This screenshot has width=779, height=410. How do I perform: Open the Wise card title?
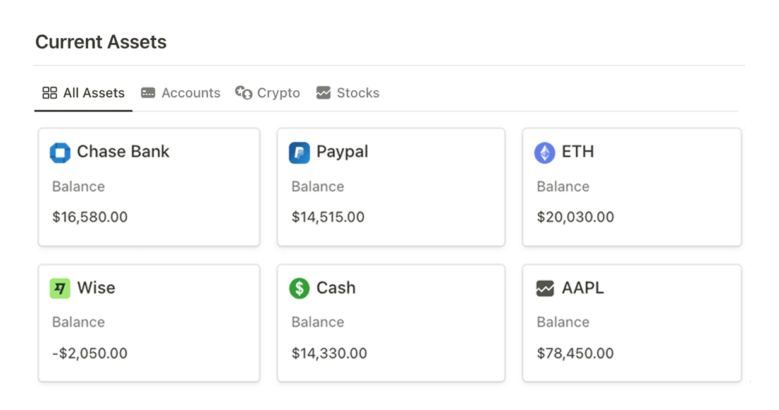point(96,288)
